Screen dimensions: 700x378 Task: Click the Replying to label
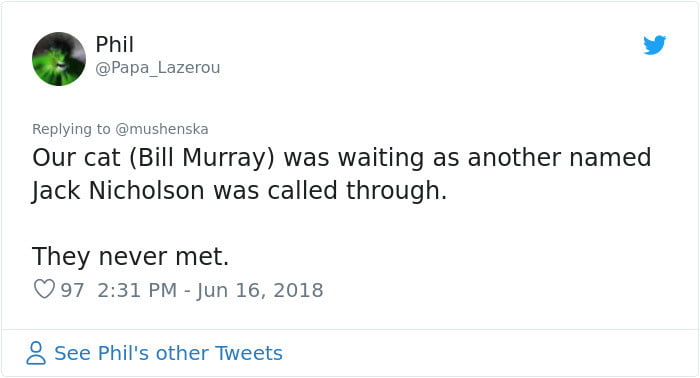[71, 129]
